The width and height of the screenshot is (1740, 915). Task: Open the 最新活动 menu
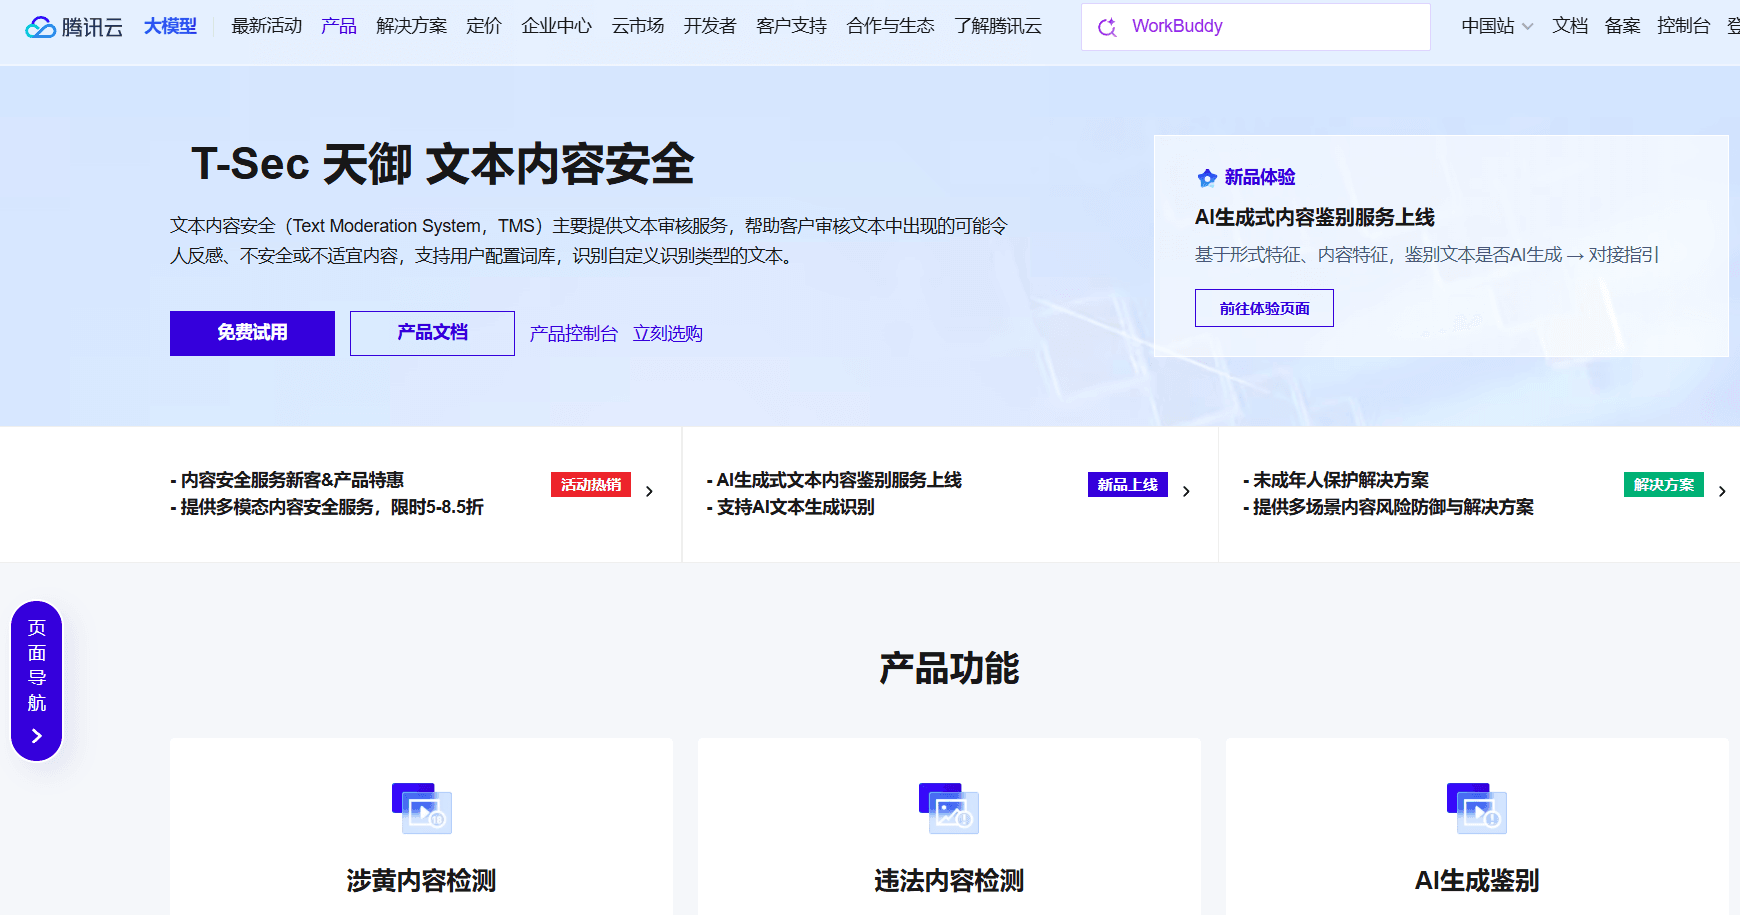pos(267,26)
